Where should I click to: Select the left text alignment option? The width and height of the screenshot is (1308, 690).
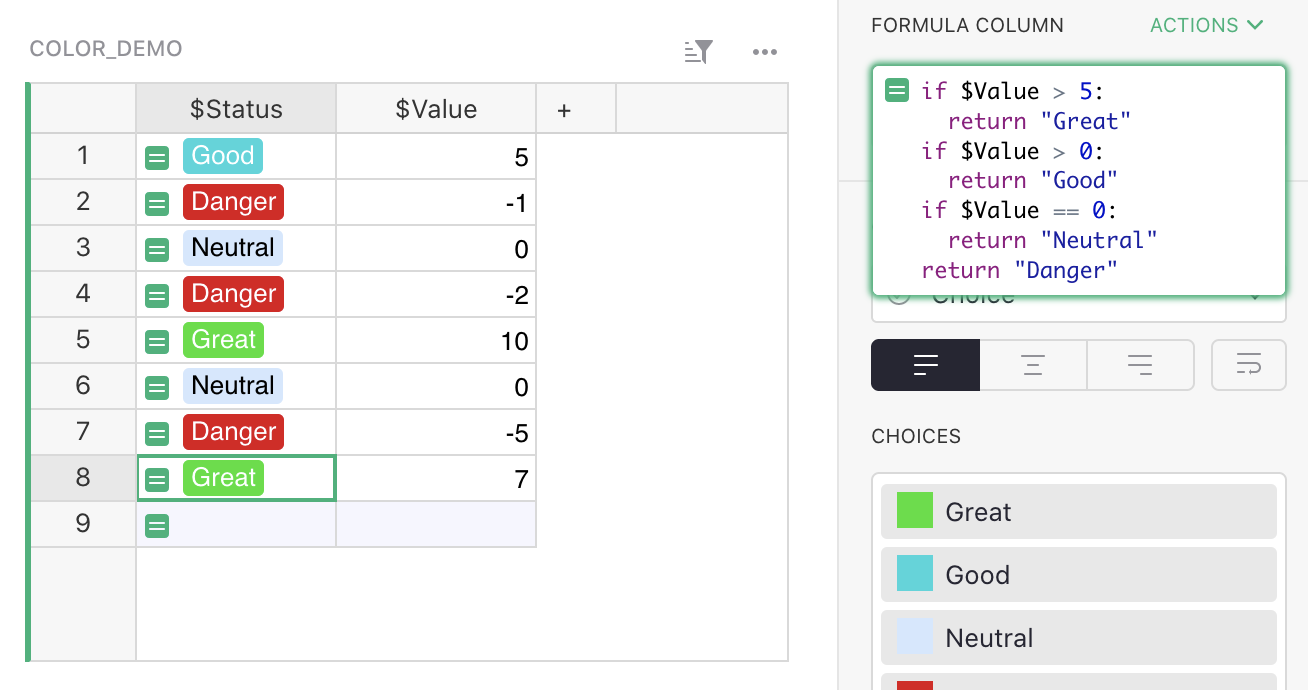[x=924, y=364]
